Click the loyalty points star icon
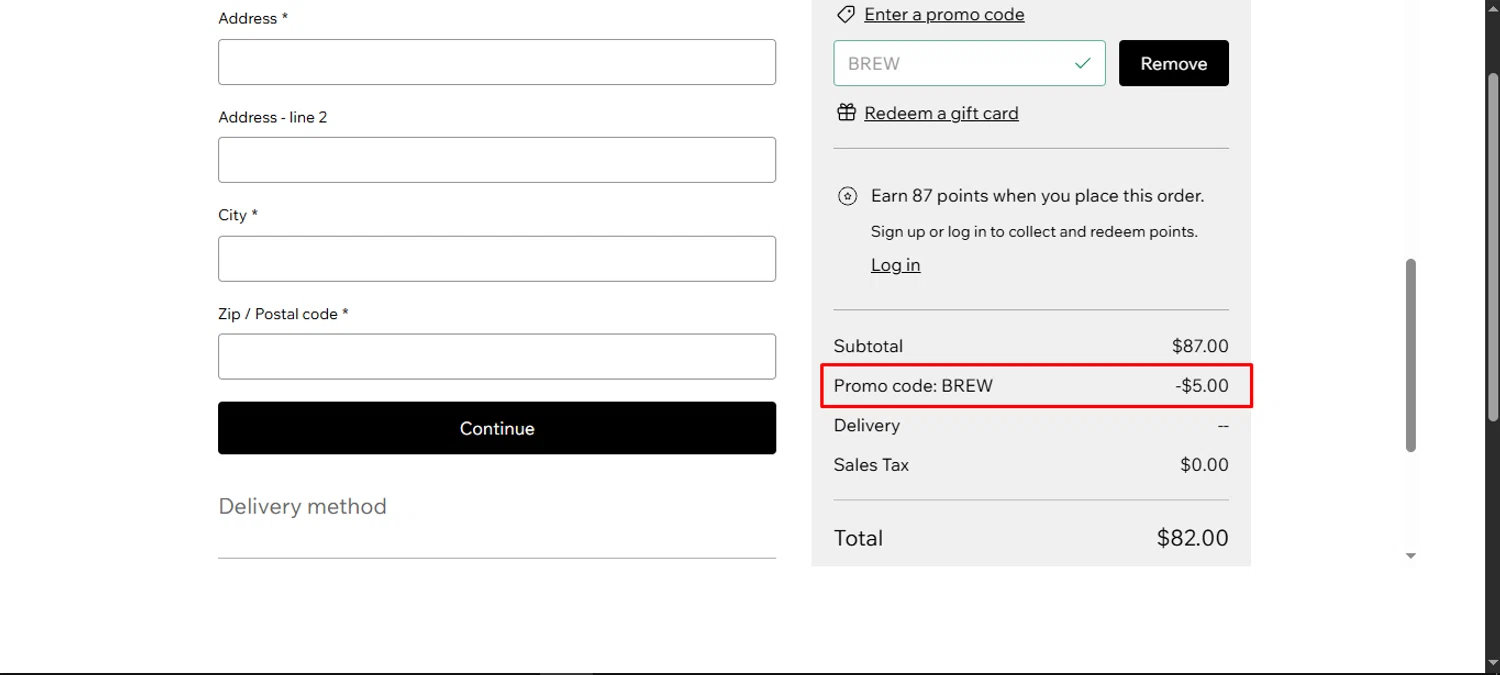Image resolution: width=1500 pixels, height=675 pixels. point(847,196)
